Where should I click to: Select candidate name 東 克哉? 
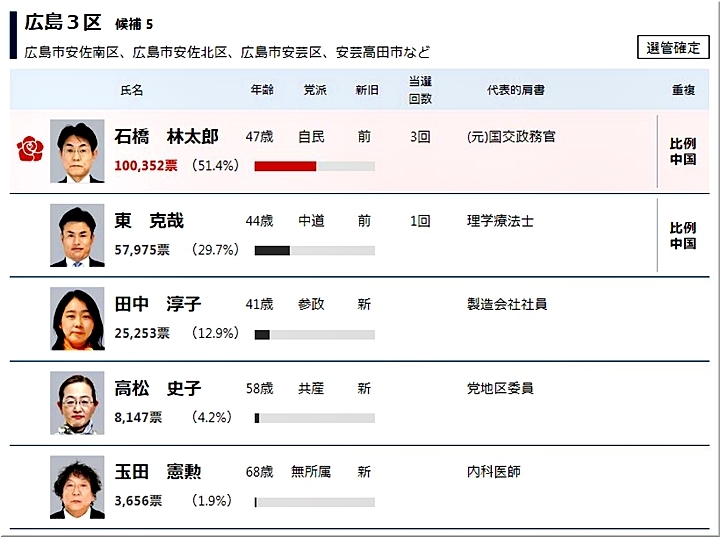(x=149, y=221)
